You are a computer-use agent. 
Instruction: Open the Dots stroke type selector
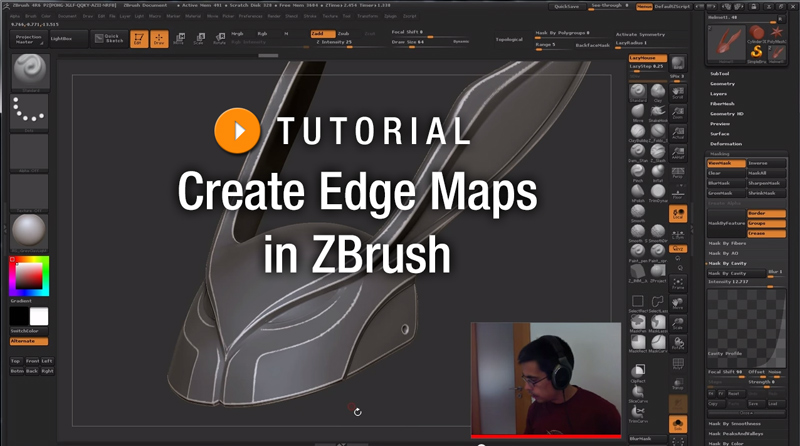[x=29, y=112]
